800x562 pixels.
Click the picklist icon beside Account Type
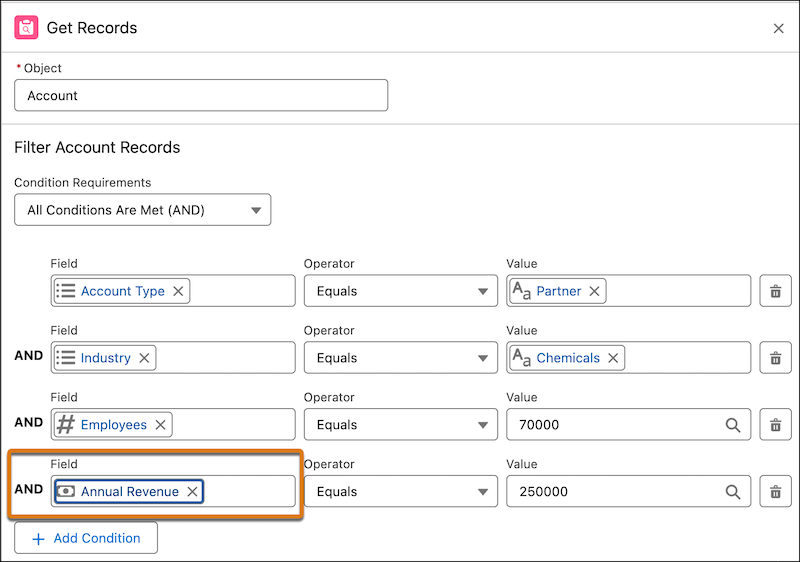tap(66, 291)
